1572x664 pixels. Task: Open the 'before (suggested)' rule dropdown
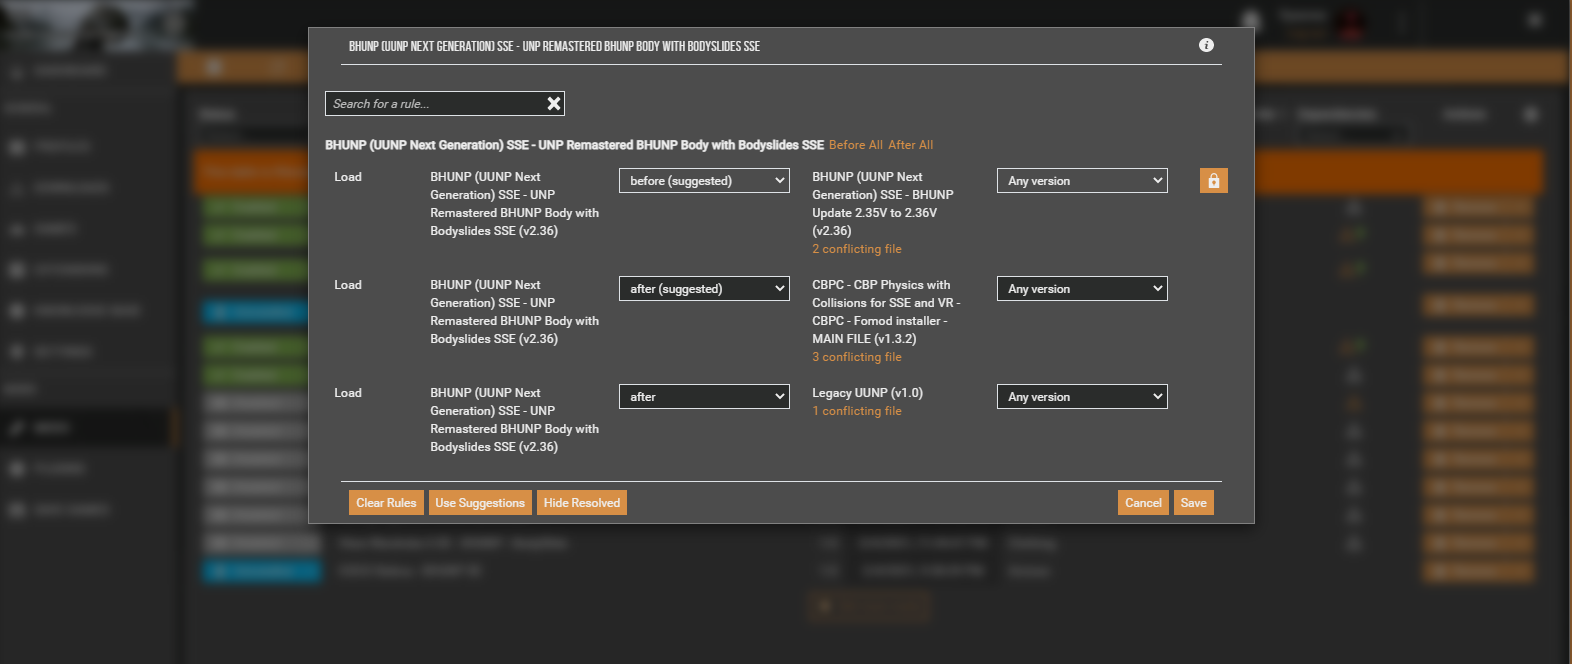click(705, 181)
